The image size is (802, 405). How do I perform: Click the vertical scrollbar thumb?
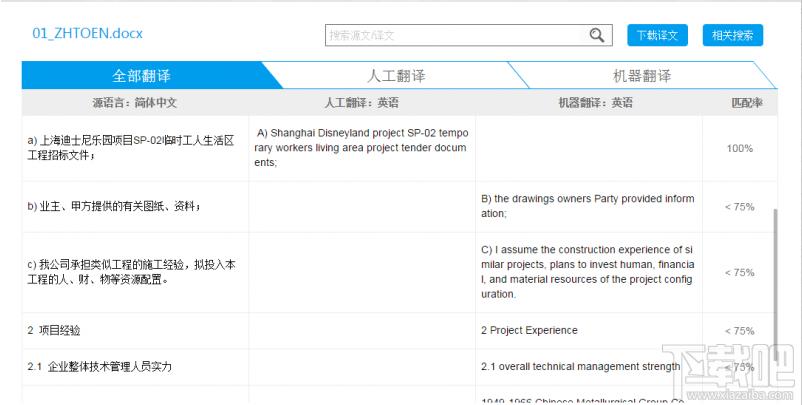click(775, 284)
